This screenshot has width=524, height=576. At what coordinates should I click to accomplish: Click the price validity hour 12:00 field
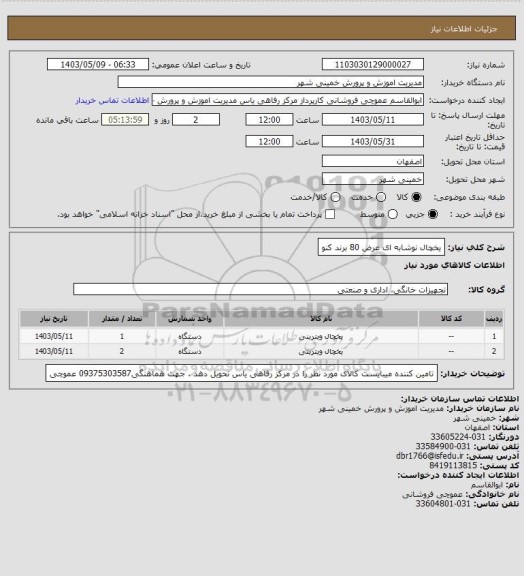click(x=269, y=141)
